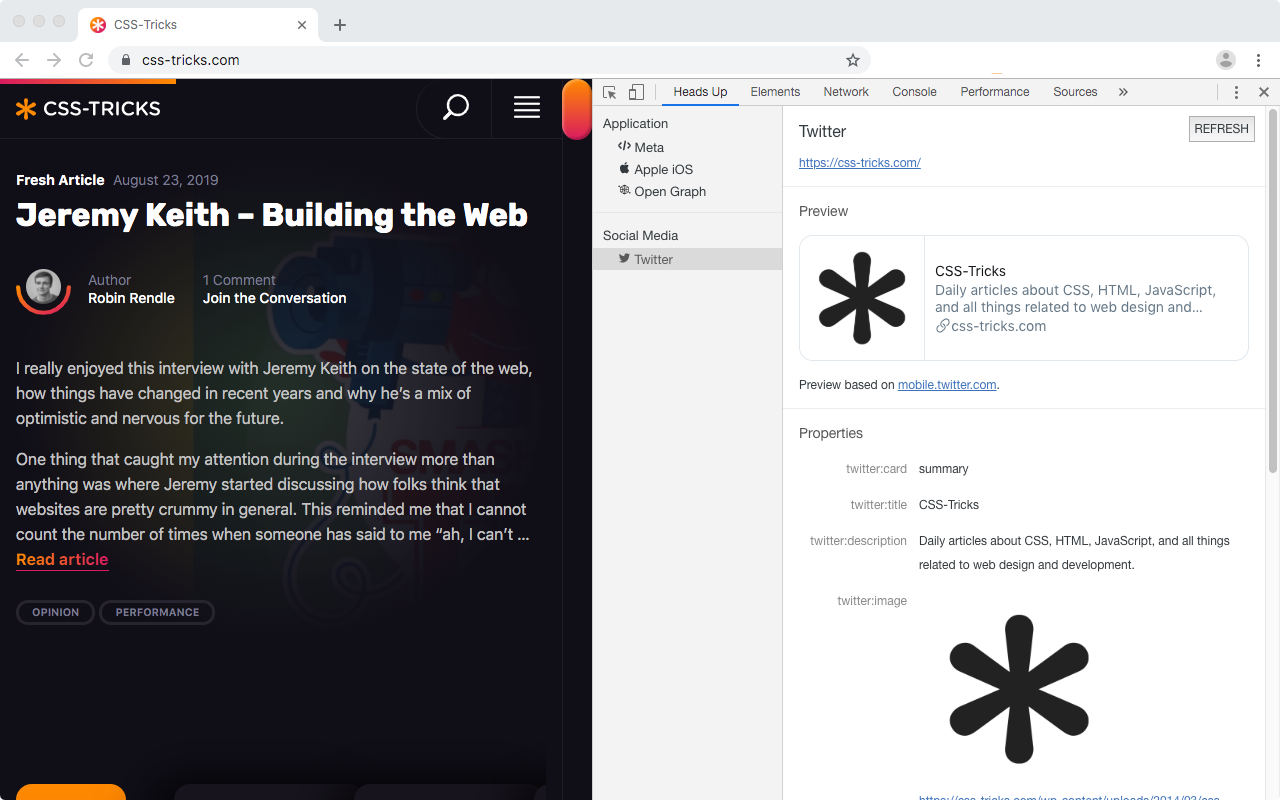
Task: Click the CSS-Tricks logo
Action: coord(88,108)
